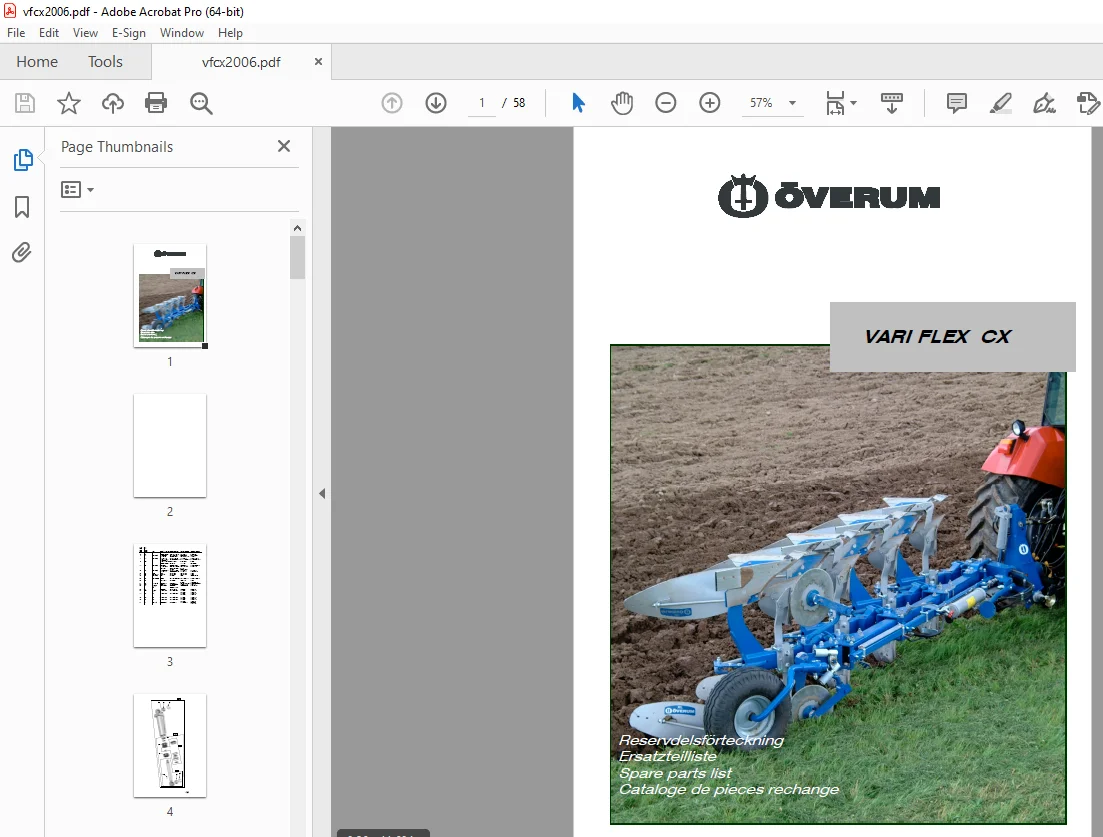Select page 4 diagram thumbnail
The width and height of the screenshot is (1103, 837).
tap(170, 746)
